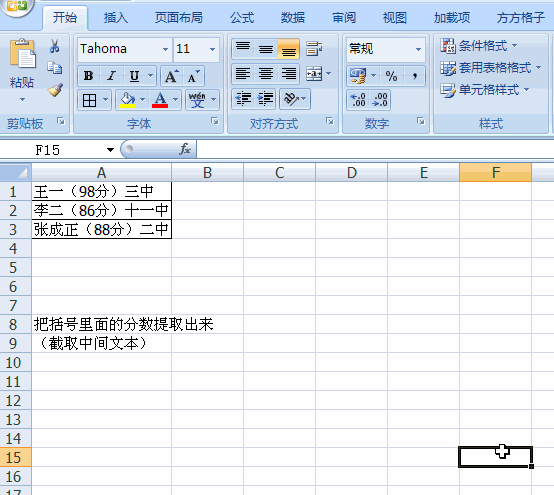Open the Tahoma font name dropdown
554x495 pixels.
(165, 49)
